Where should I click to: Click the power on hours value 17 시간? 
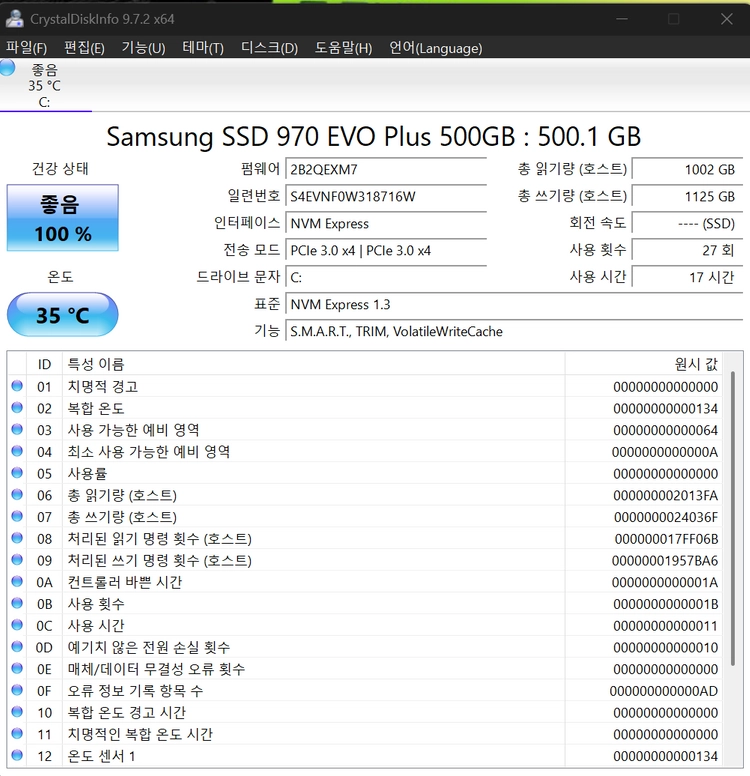tap(688, 278)
